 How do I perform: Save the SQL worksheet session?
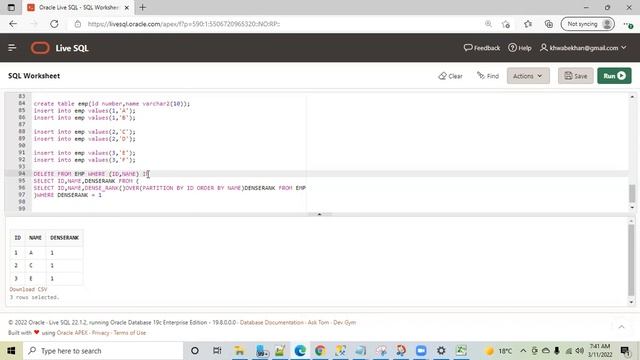pyautogui.click(x=576, y=76)
